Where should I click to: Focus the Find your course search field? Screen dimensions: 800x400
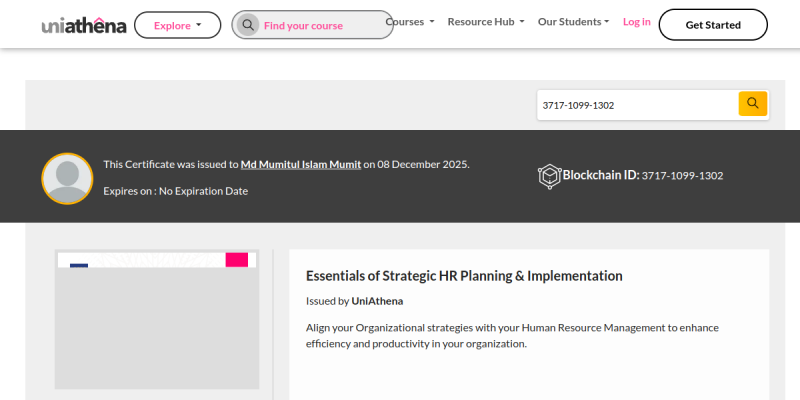(312, 25)
